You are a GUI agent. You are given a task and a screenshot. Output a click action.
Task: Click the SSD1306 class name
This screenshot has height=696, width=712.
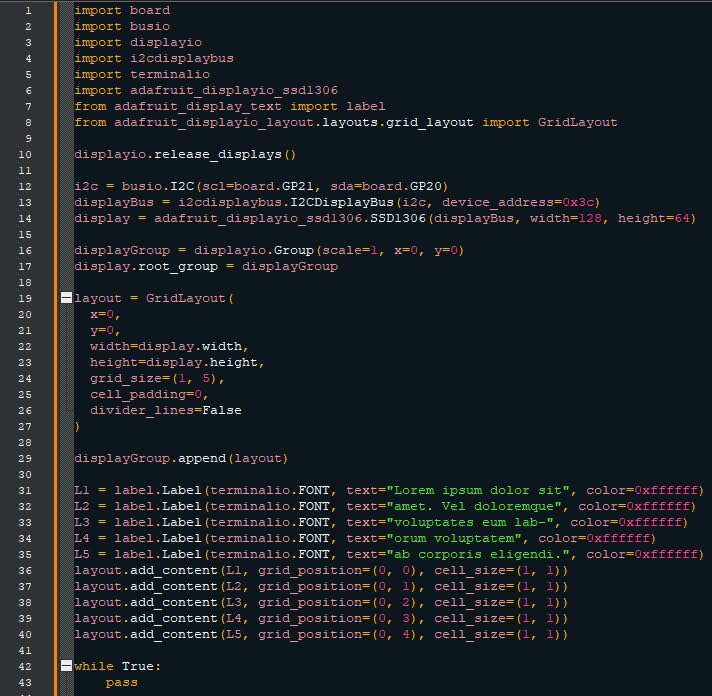point(398,218)
